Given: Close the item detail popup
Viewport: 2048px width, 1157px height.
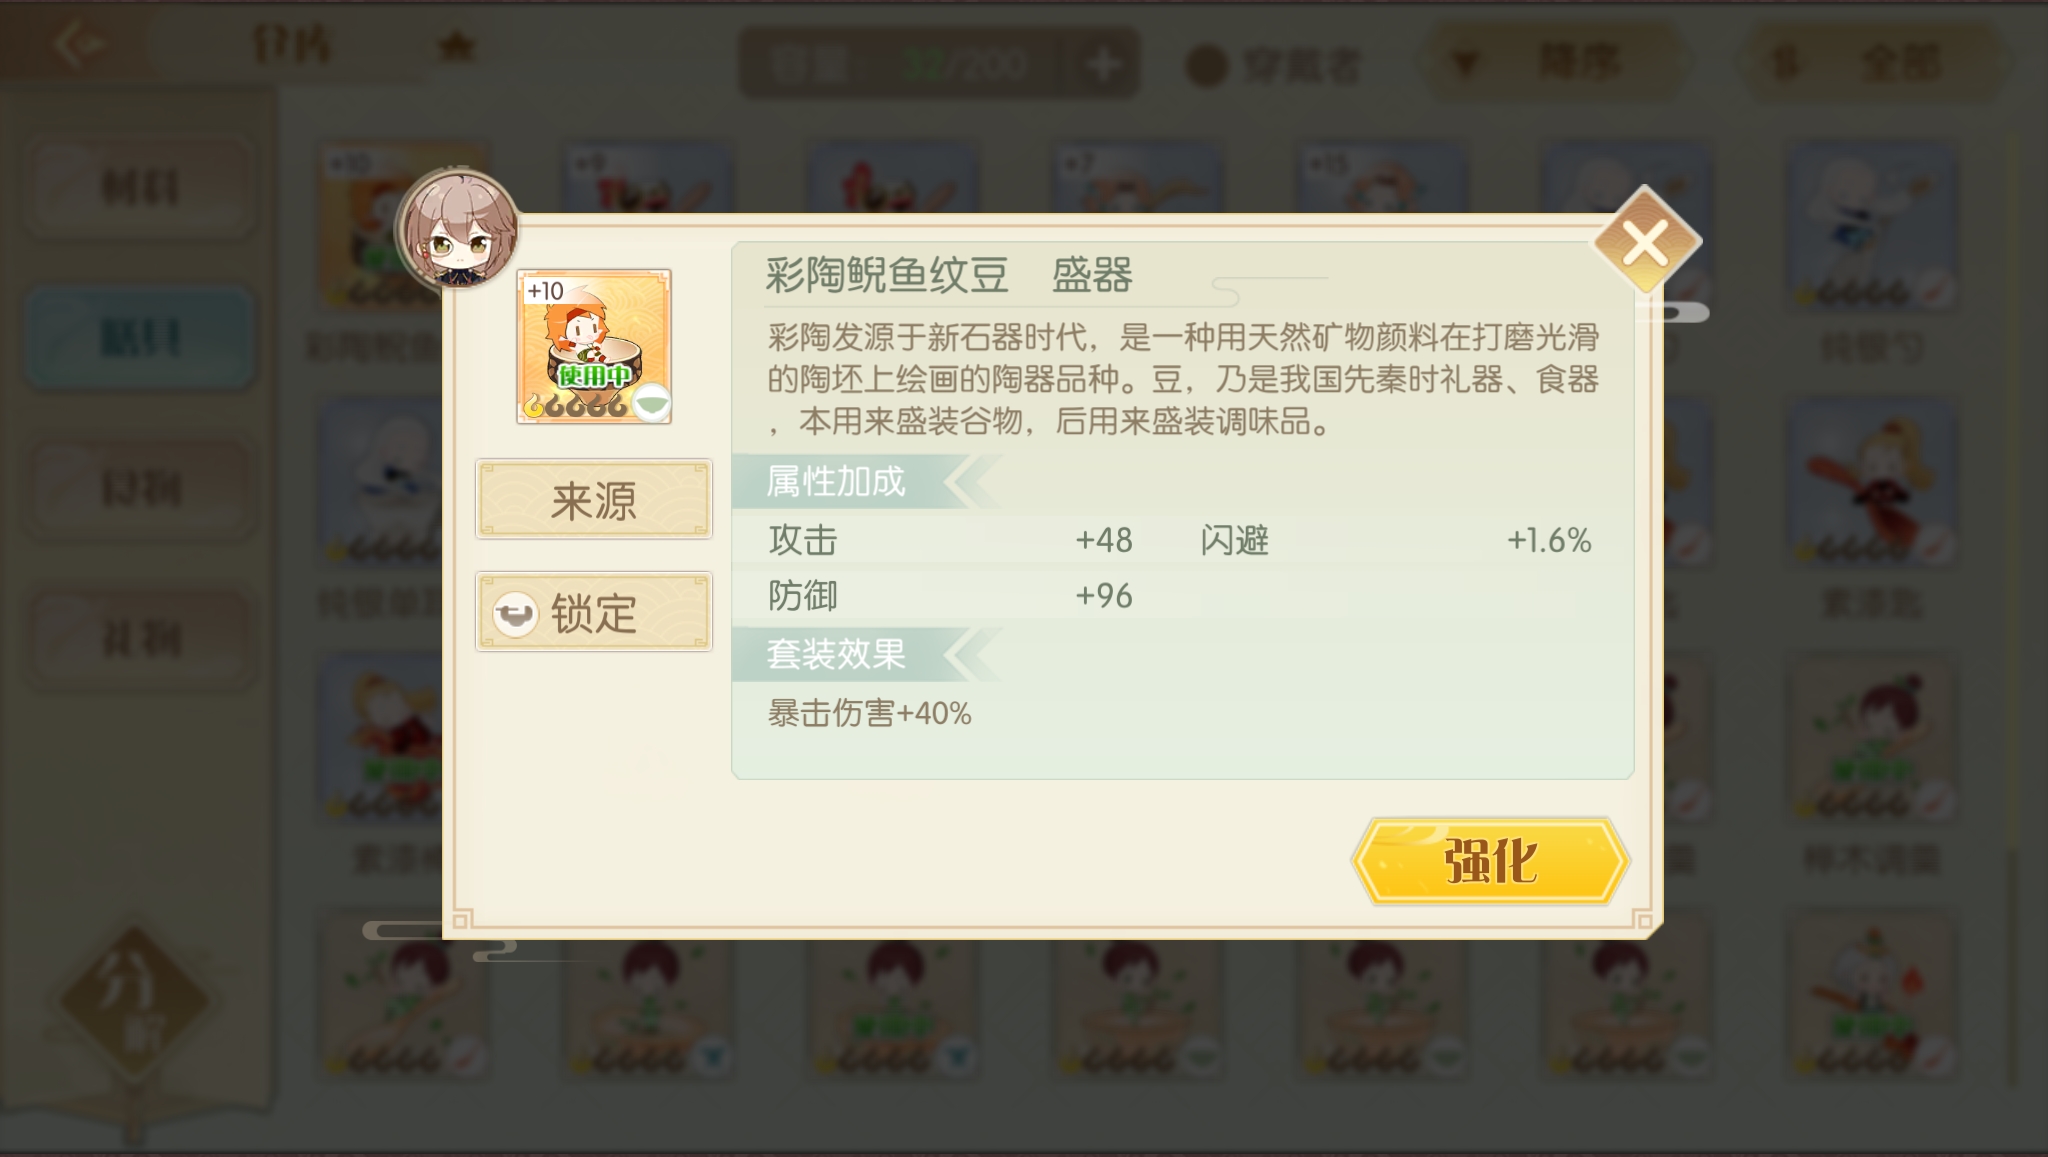Looking at the screenshot, I should (x=1646, y=241).
